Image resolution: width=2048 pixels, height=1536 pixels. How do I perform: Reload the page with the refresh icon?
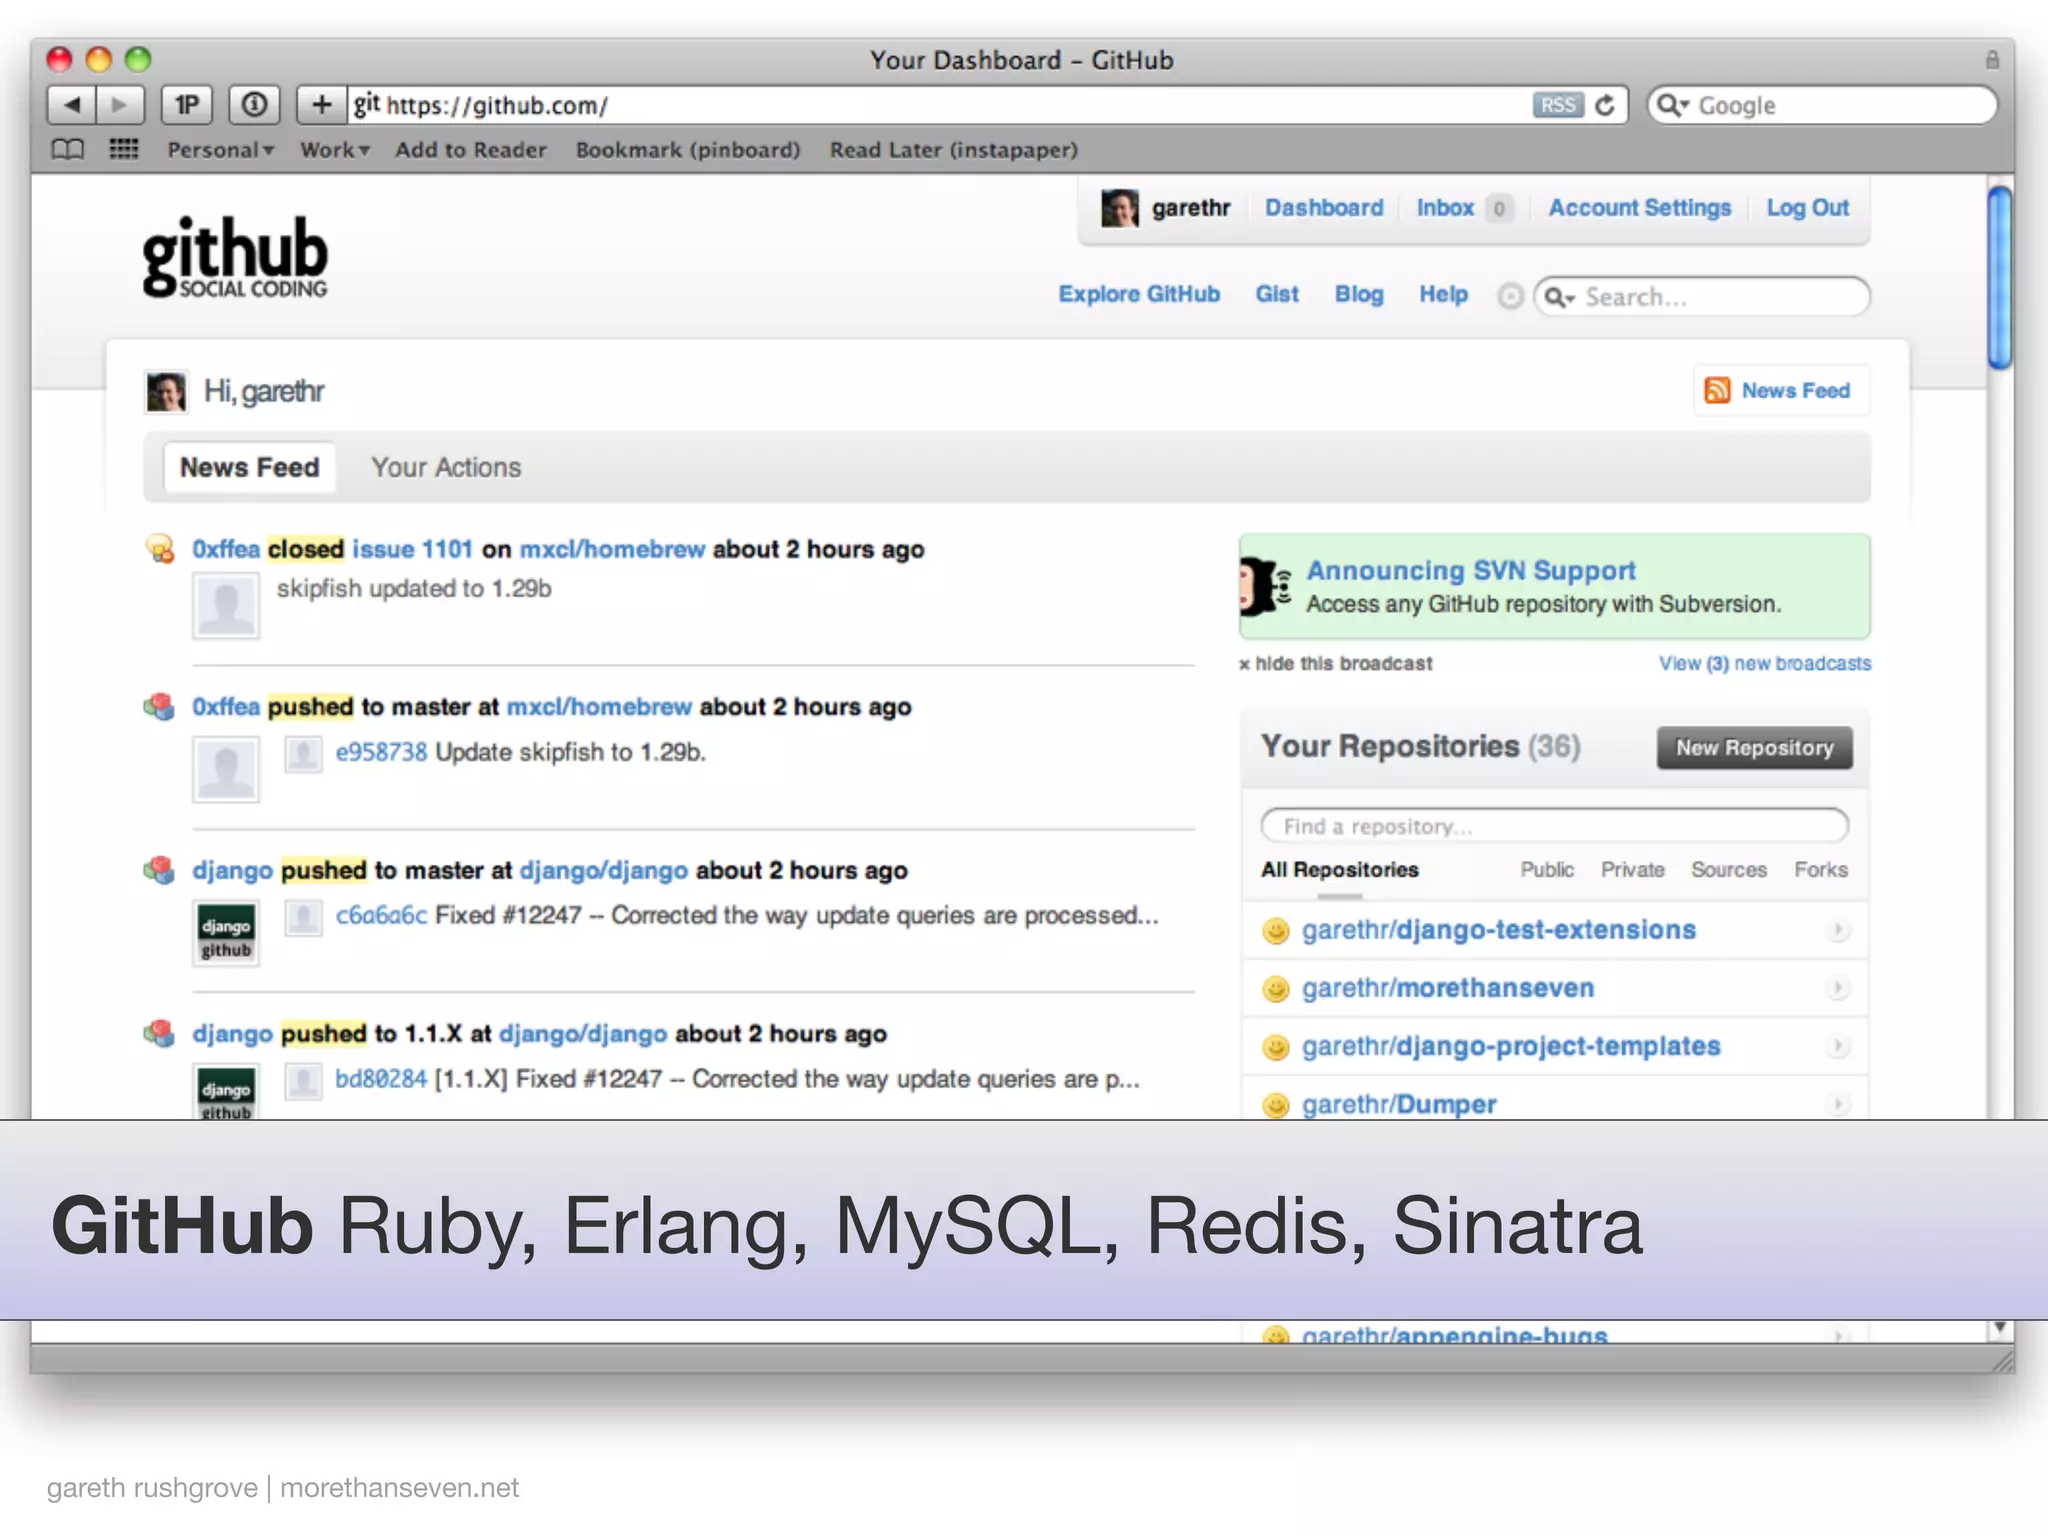1605,105
